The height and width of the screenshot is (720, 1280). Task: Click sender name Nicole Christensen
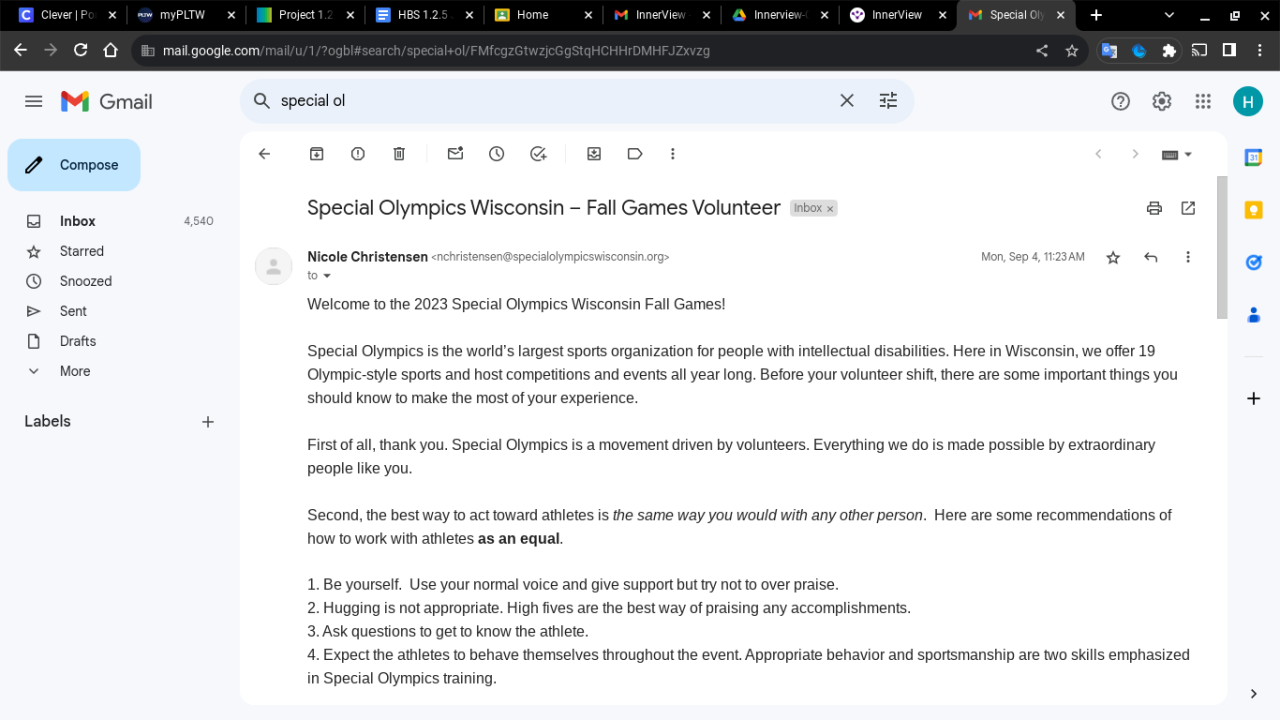367,257
